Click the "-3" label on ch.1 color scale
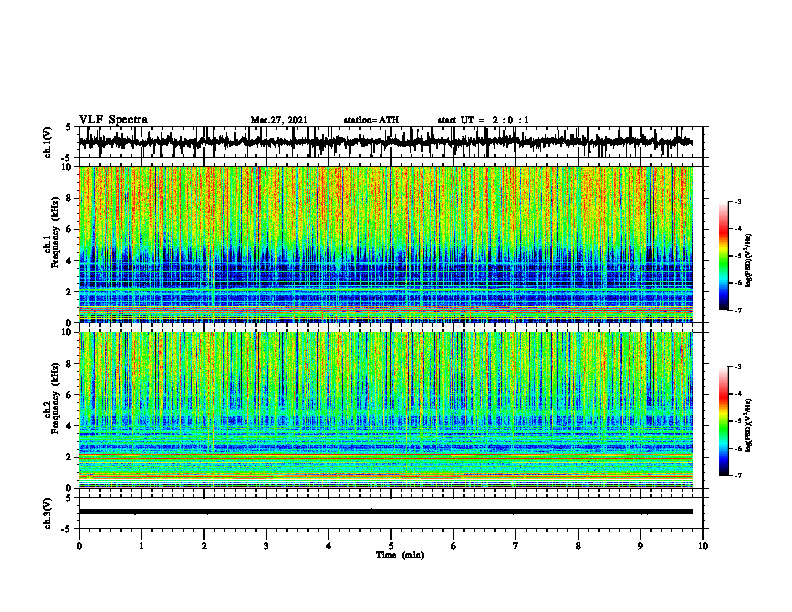792x612 pixels. point(738,201)
